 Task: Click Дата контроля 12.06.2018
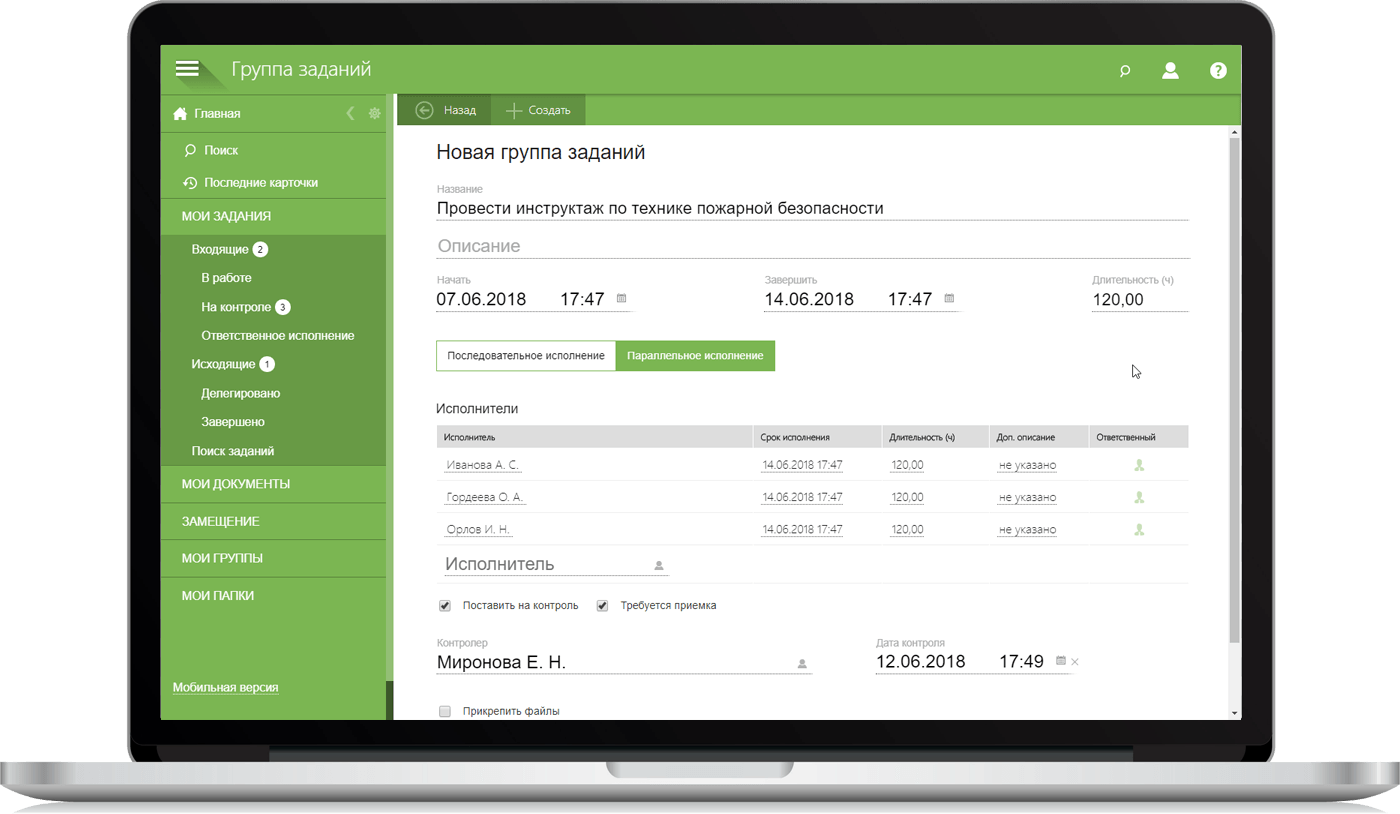921,662
